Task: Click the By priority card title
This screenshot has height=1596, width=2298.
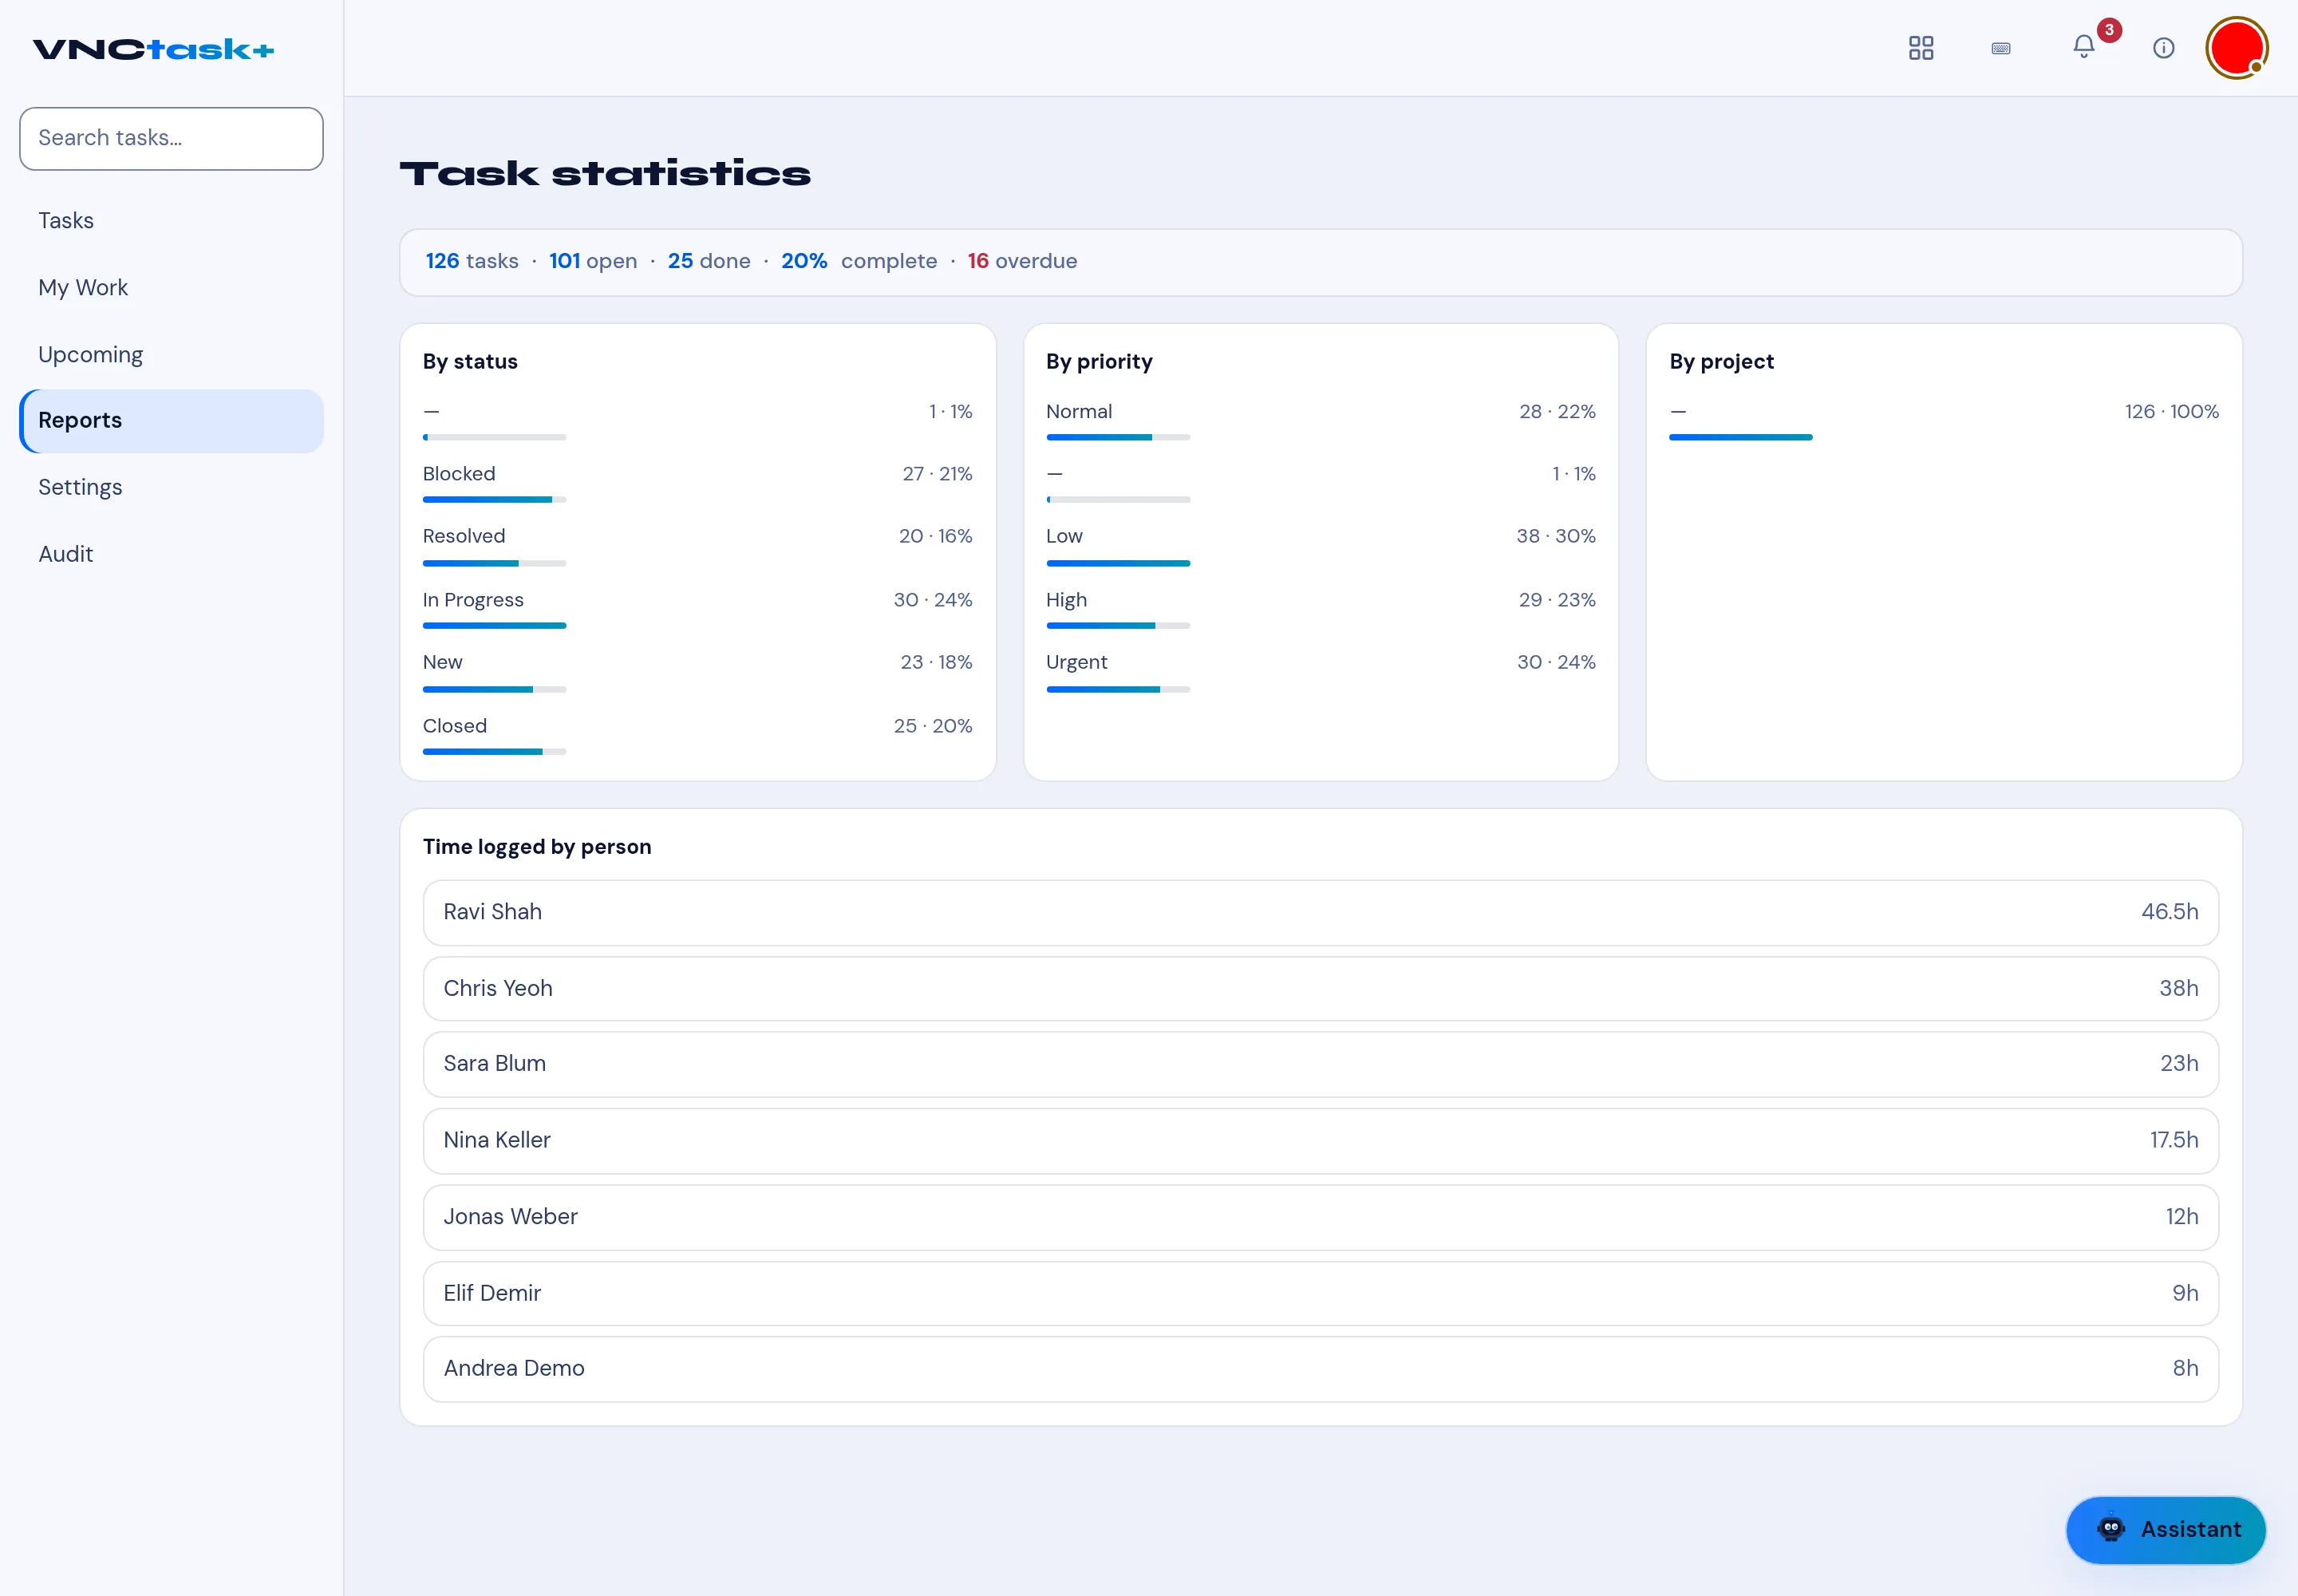Action: pos(1099,362)
